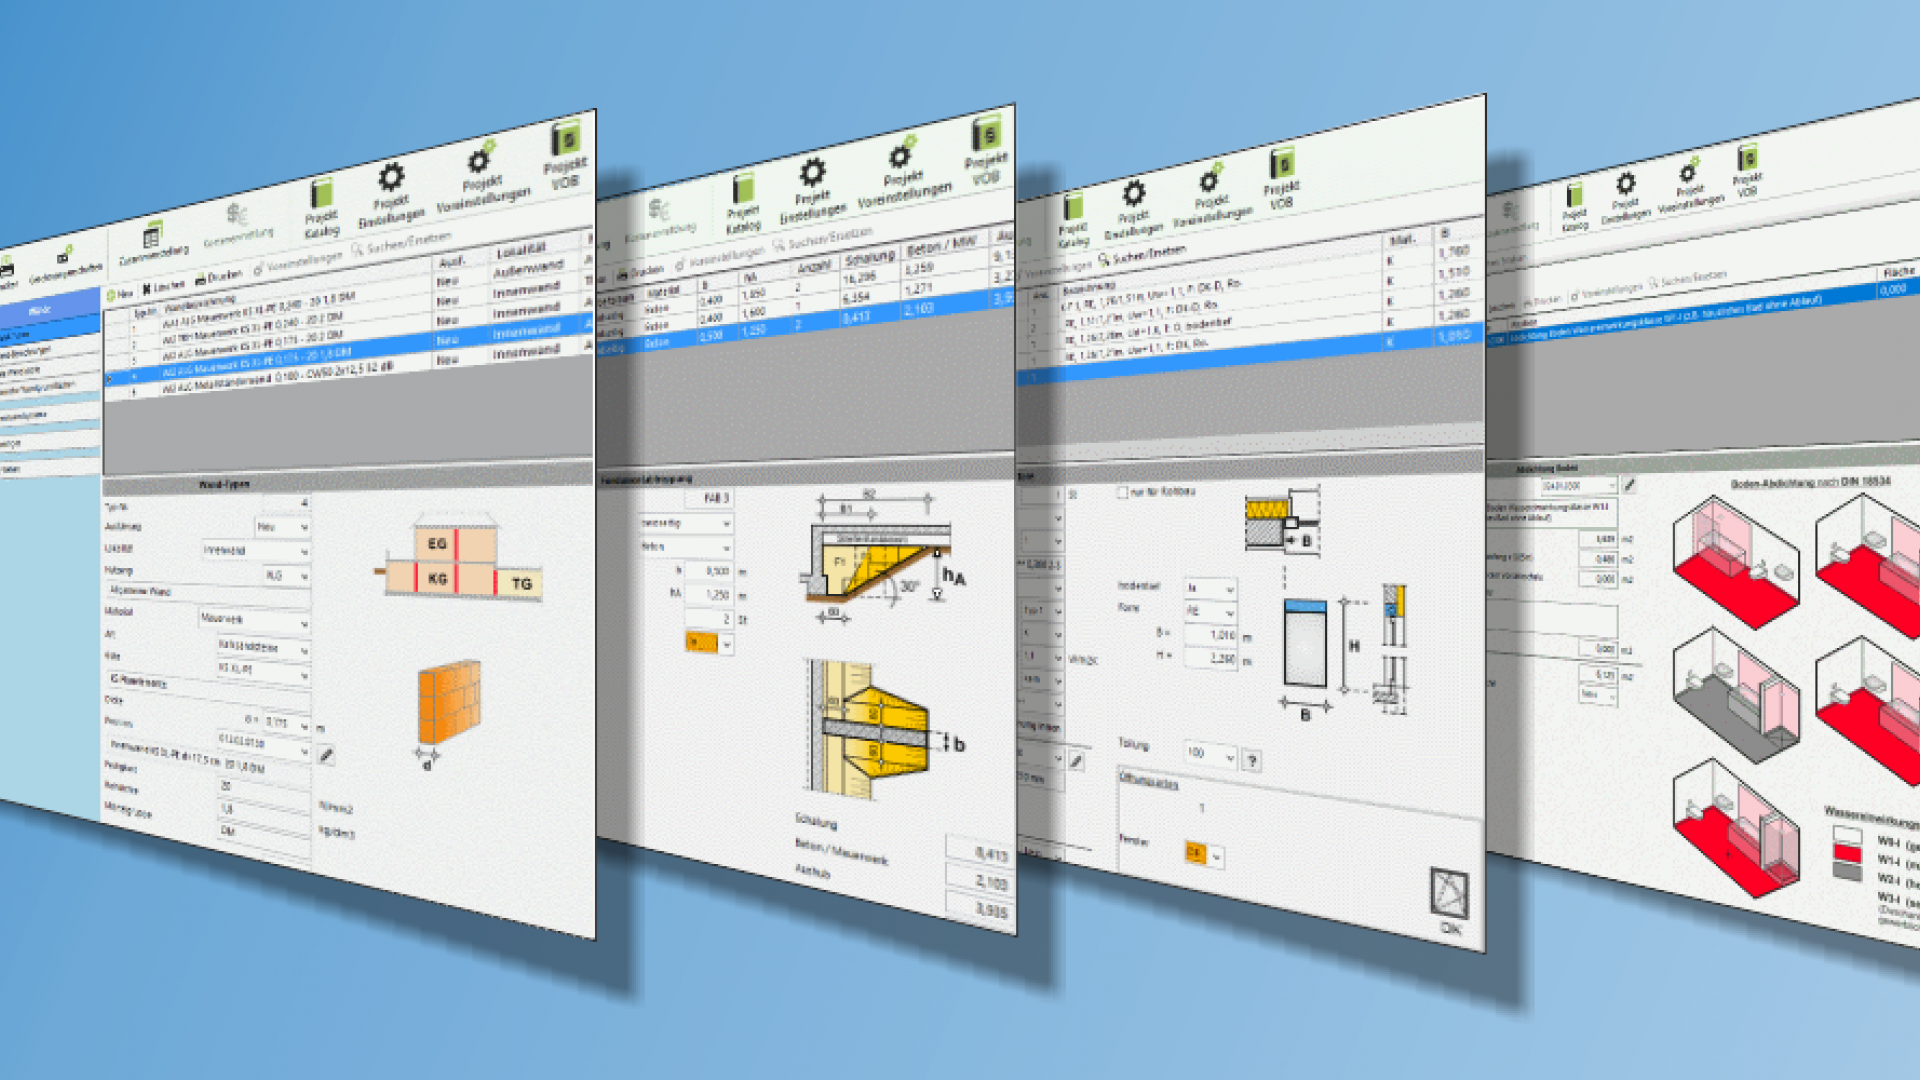
Task: Click the '?' help button next to Teilung
Action: pyautogui.click(x=1252, y=761)
